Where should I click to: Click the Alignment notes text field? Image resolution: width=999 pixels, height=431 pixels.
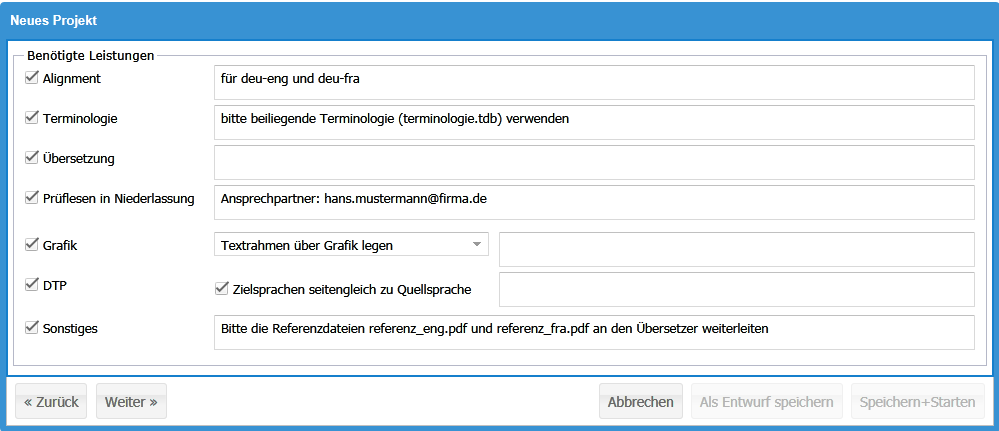click(x=594, y=82)
